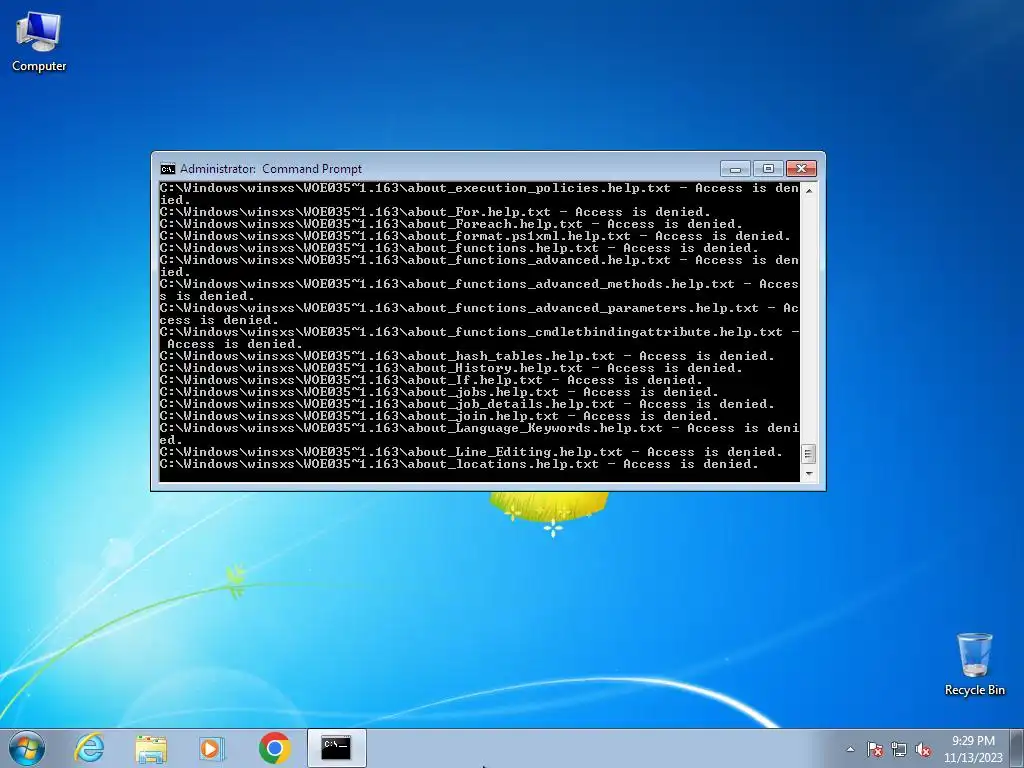Image resolution: width=1024 pixels, height=768 pixels.
Task: Click the about_execution_policies.help.txt output line
Action: click(479, 194)
